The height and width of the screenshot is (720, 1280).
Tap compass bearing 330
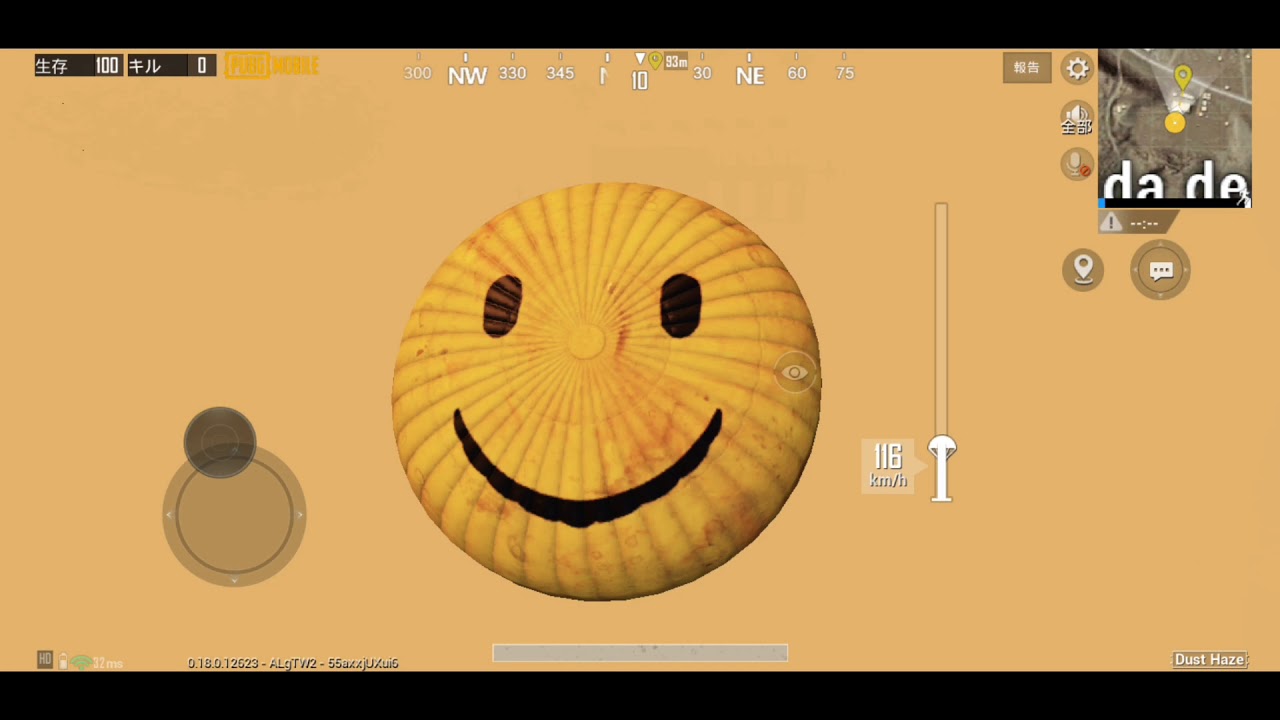pos(512,73)
